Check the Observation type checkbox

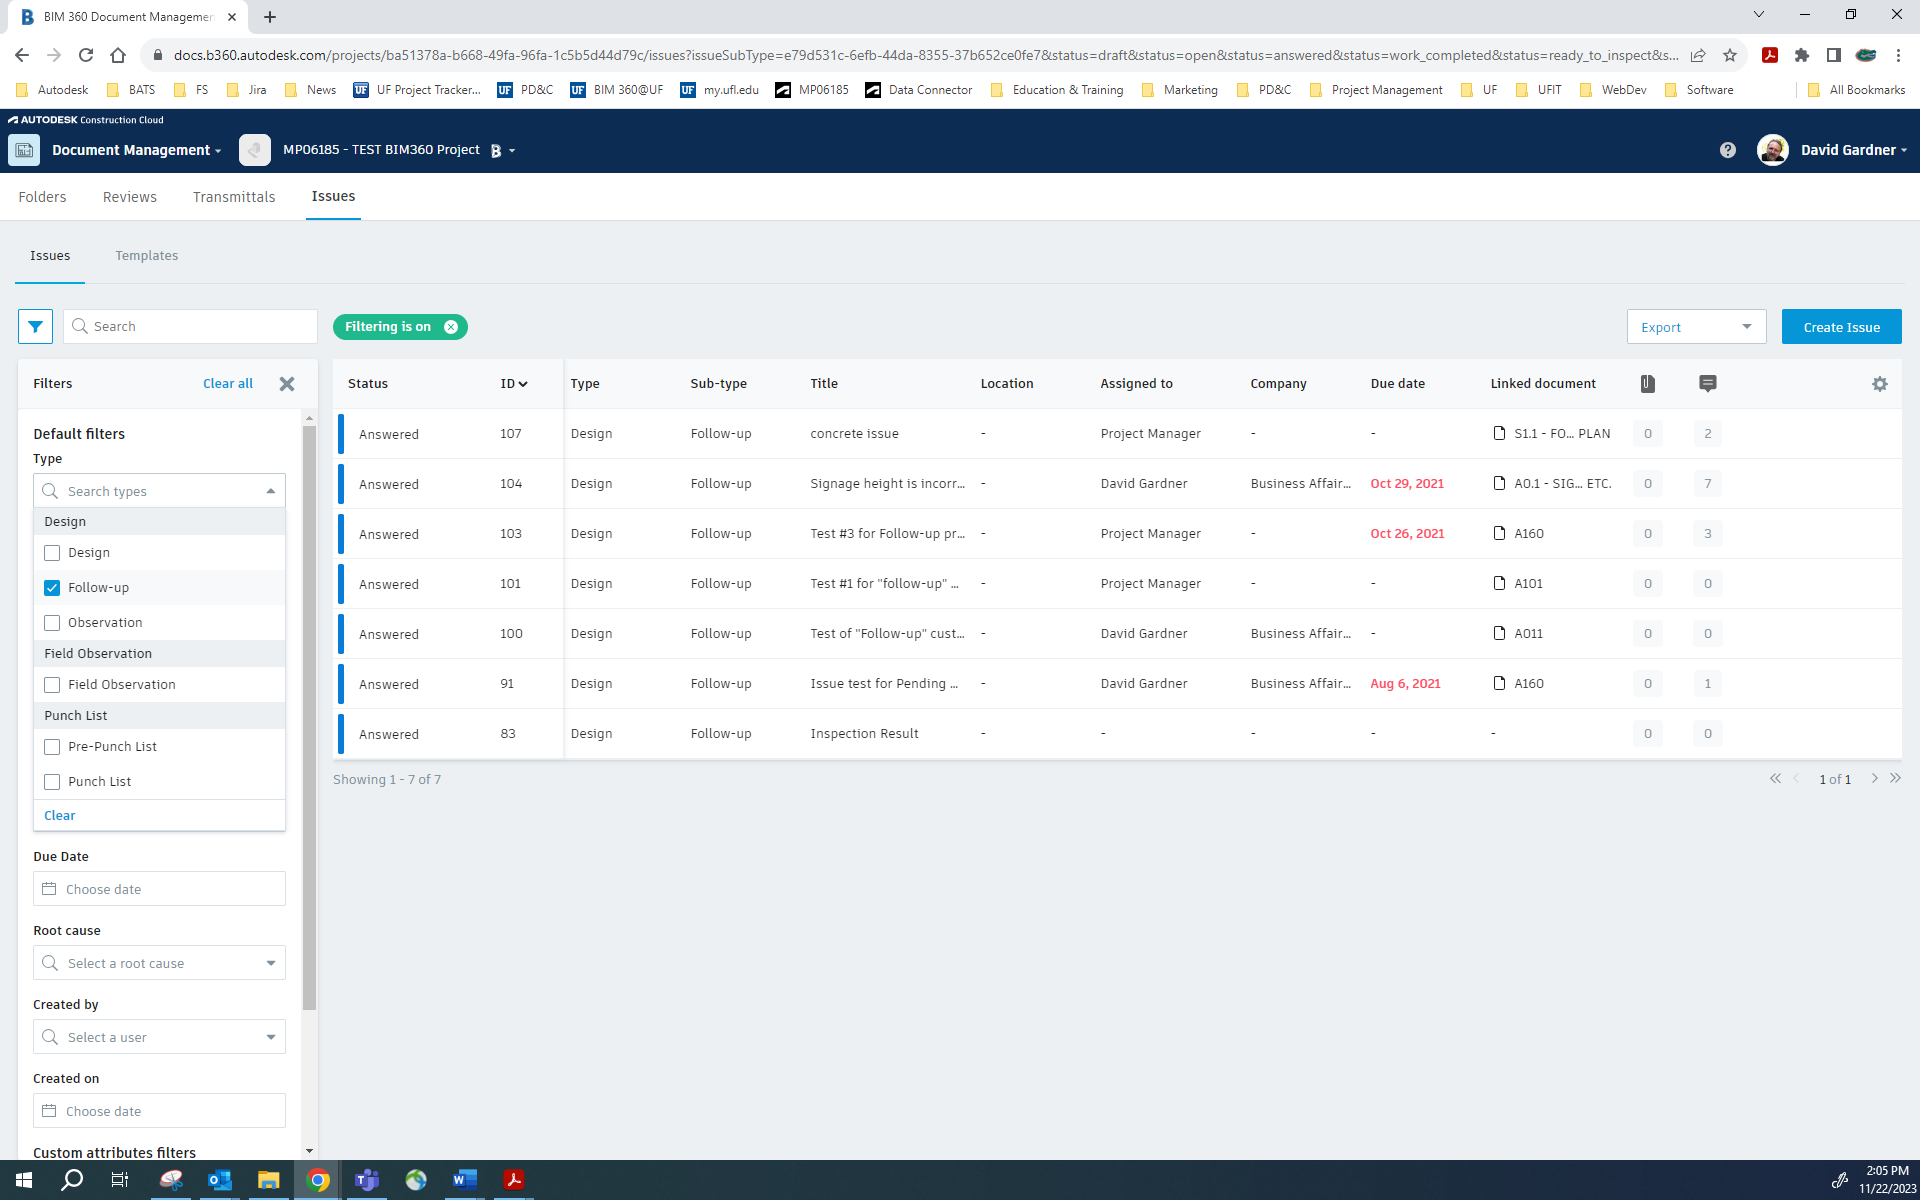click(52, 623)
